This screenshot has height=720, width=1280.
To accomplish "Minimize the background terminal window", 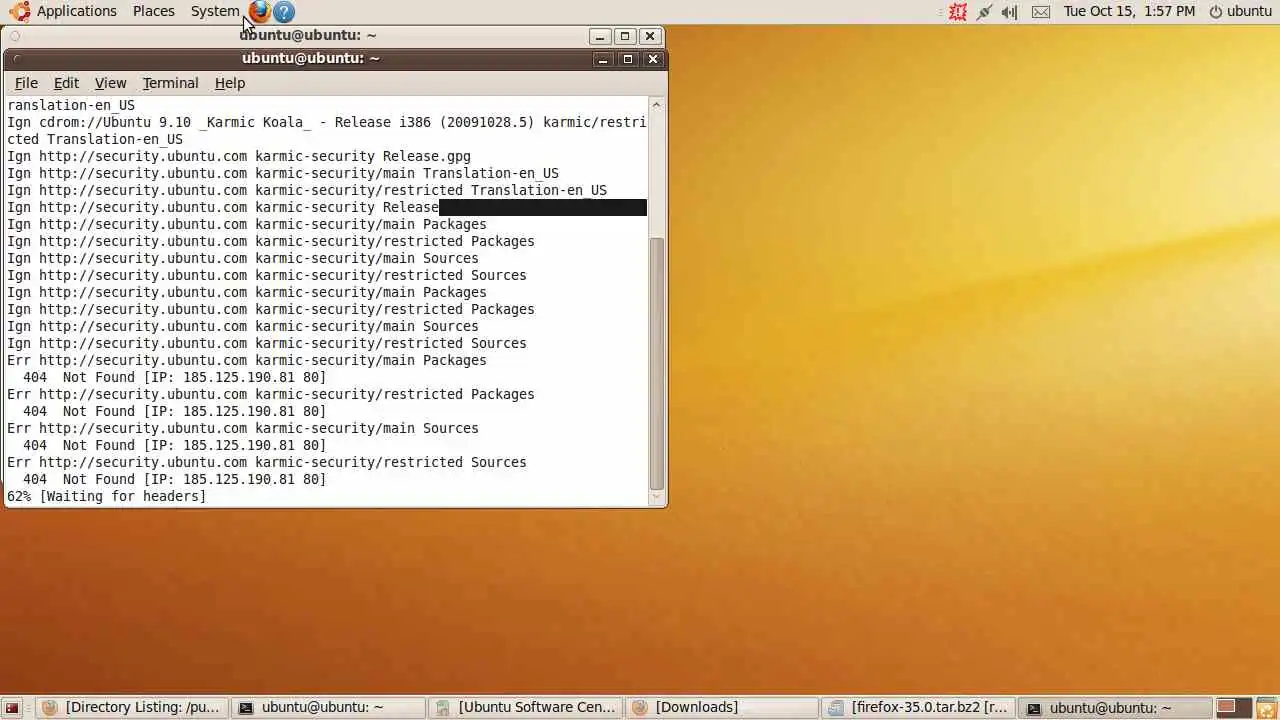I will tap(600, 36).
